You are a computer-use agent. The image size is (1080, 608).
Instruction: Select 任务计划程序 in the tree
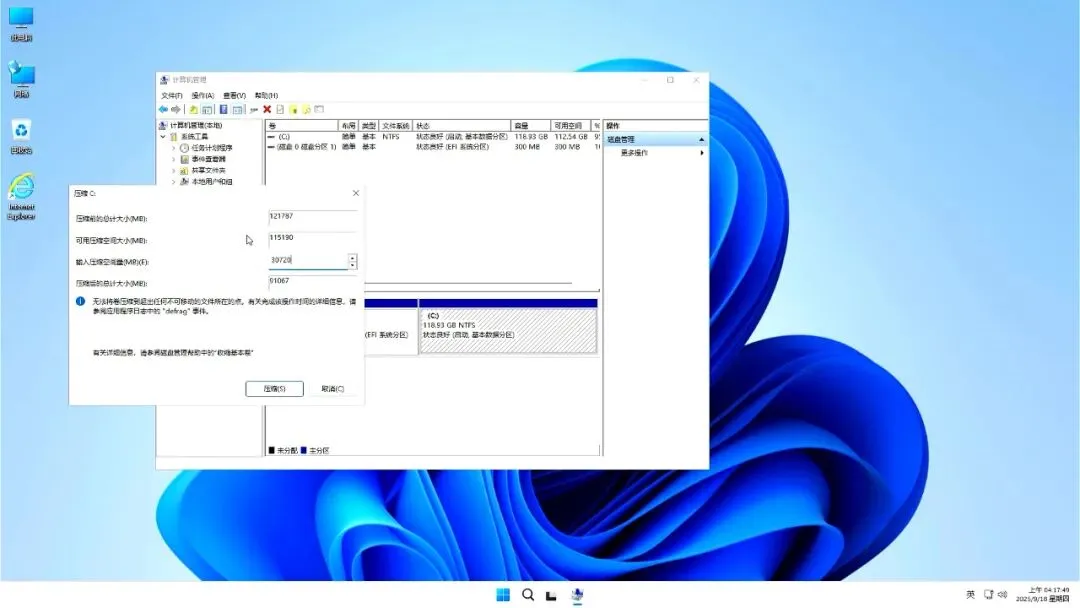pos(211,148)
